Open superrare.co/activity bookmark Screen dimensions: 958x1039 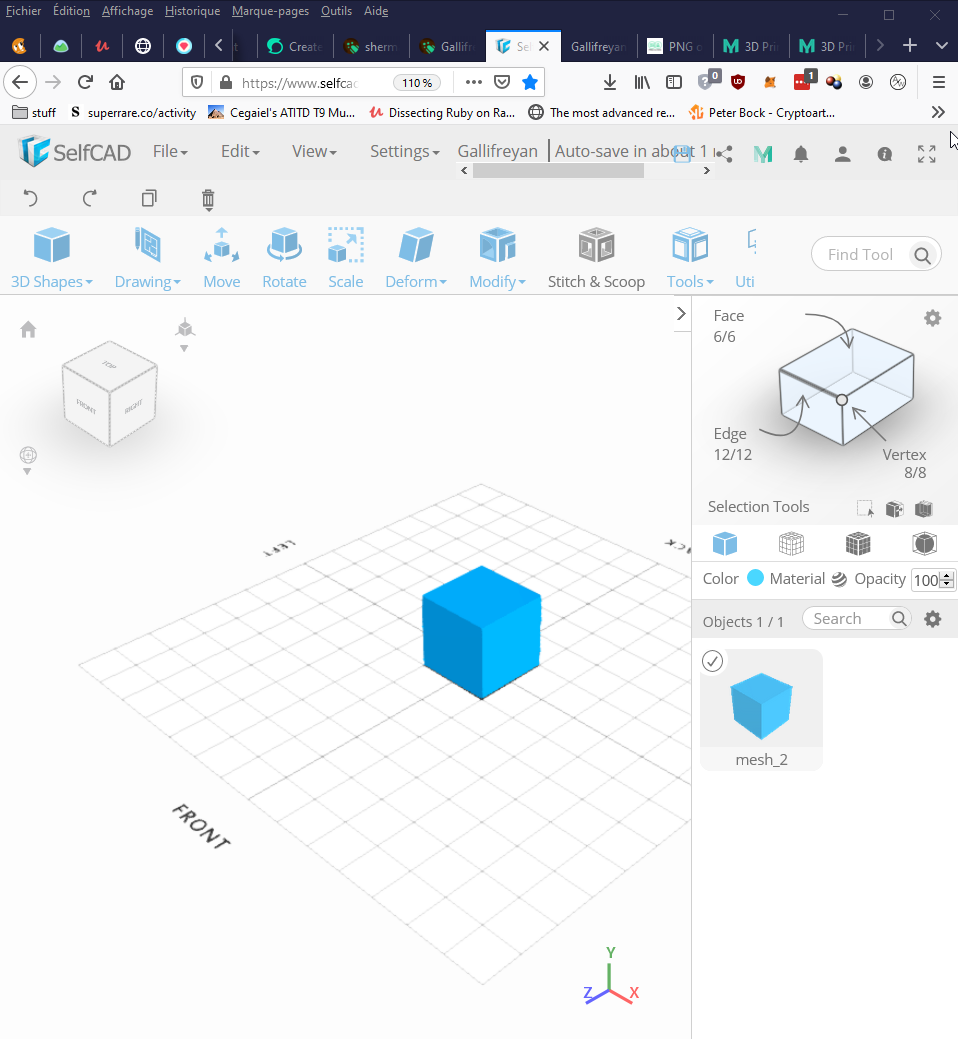(x=133, y=113)
